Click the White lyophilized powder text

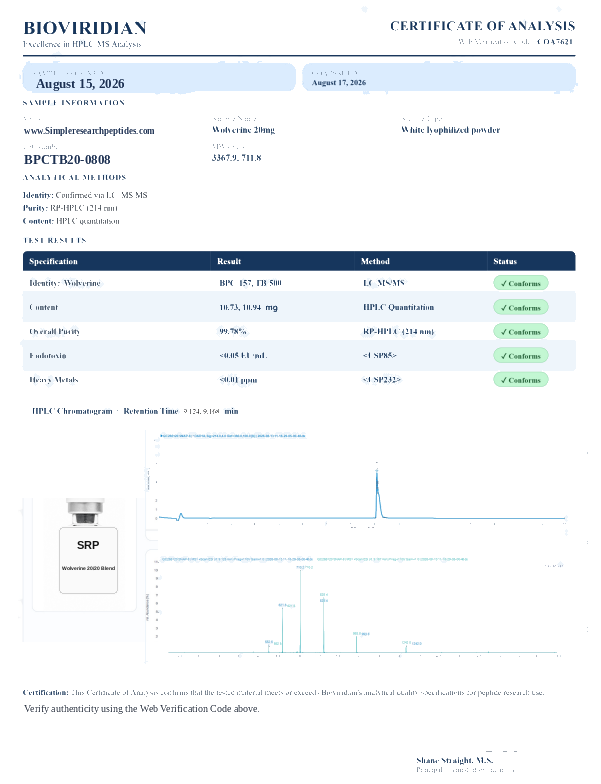click(x=450, y=130)
